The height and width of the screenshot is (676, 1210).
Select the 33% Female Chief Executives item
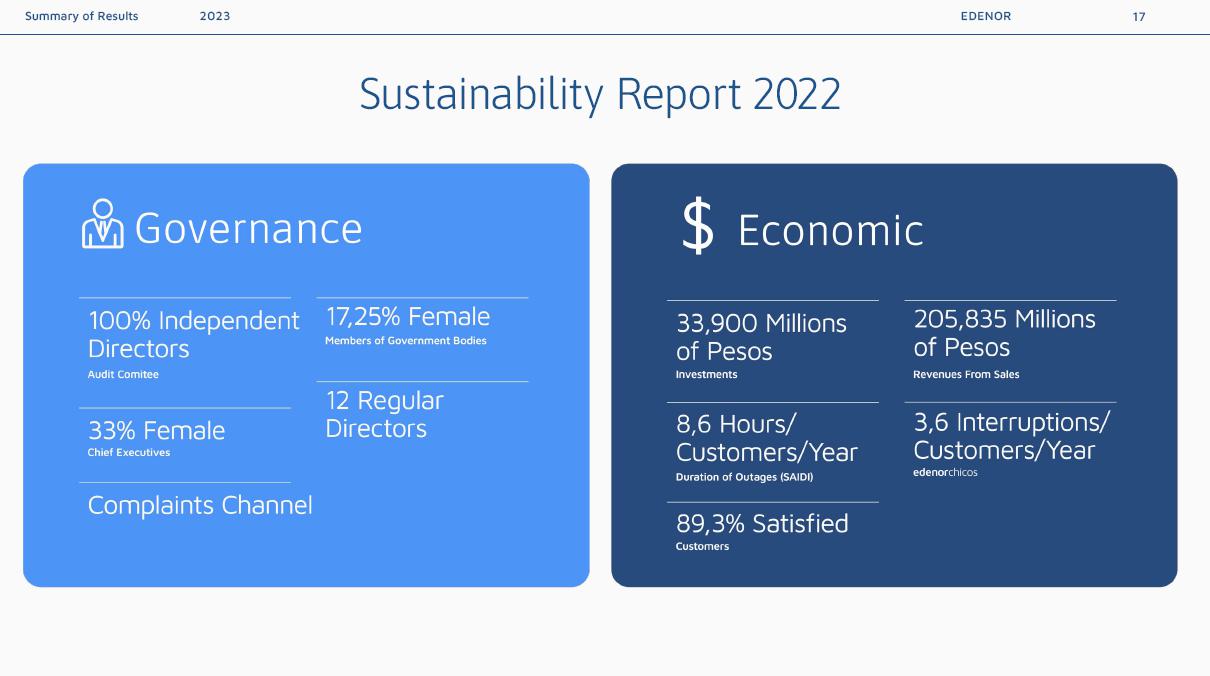[156, 431]
